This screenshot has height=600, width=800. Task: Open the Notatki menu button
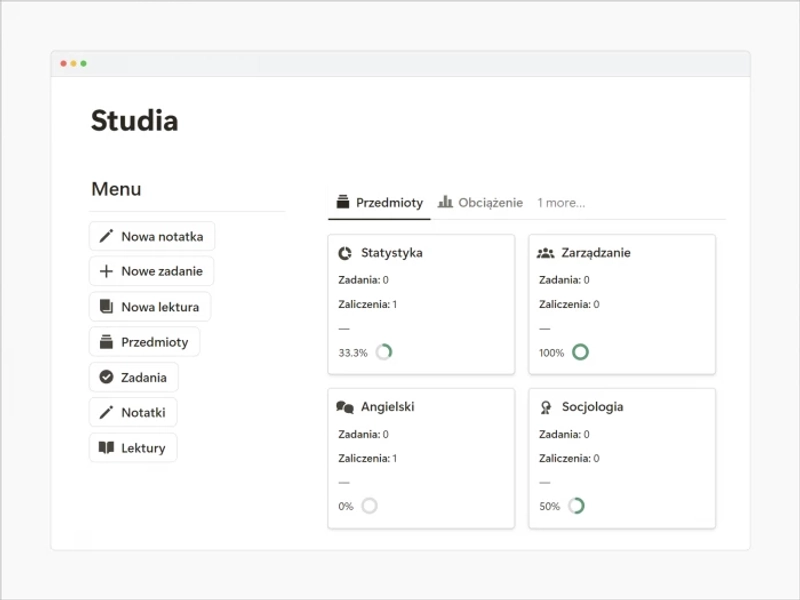click(x=133, y=412)
